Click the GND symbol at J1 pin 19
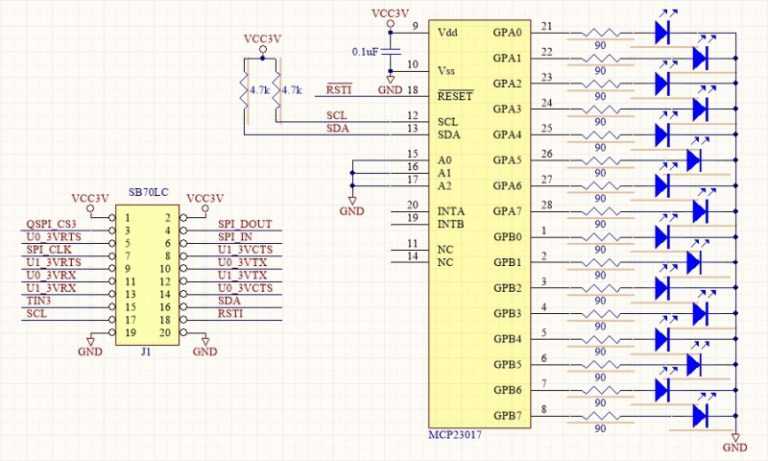Image resolution: width=768 pixels, height=461 pixels. pos(90,346)
